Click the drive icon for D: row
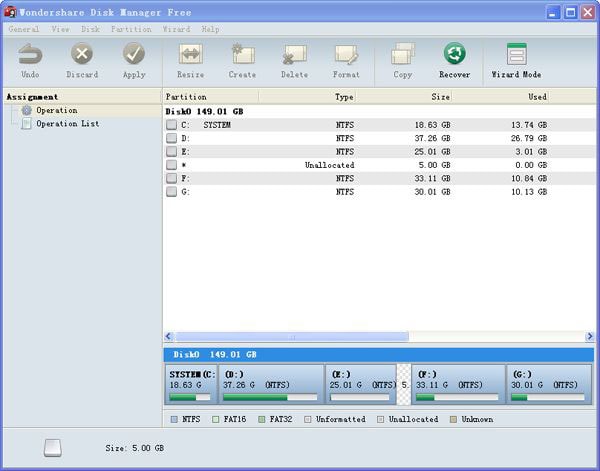Image resolution: width=600 pixels, height=471 pixels. 171,138
